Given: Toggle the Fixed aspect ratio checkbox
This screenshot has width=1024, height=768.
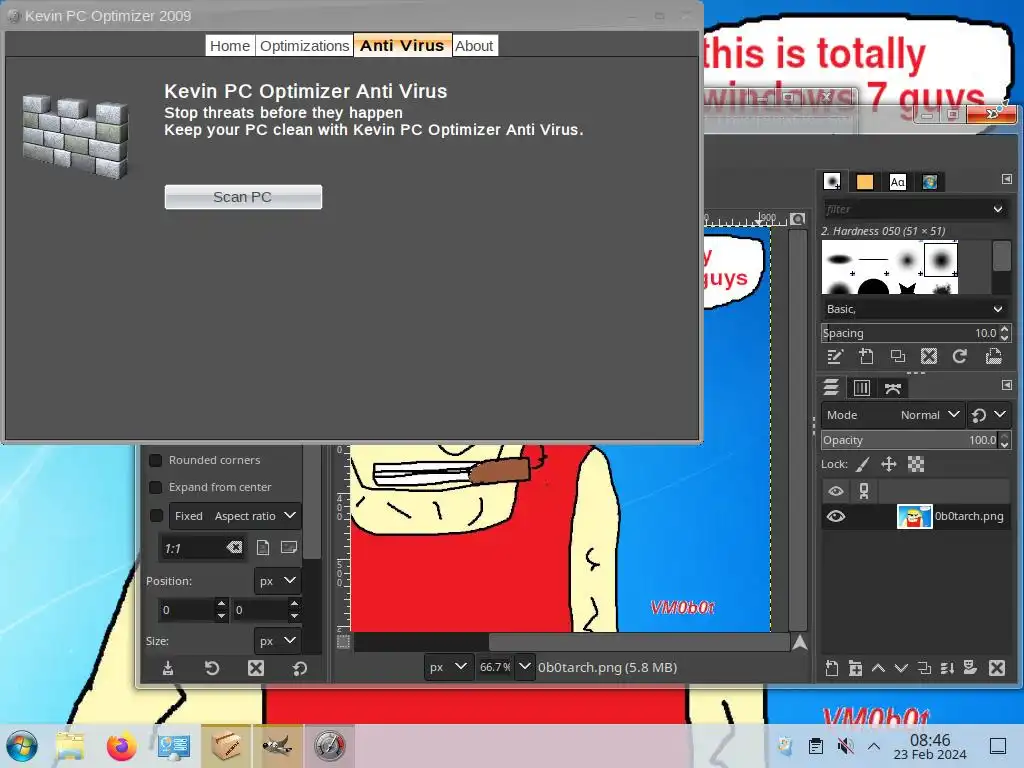Looking at the screenshot, I should click(156, 516).
